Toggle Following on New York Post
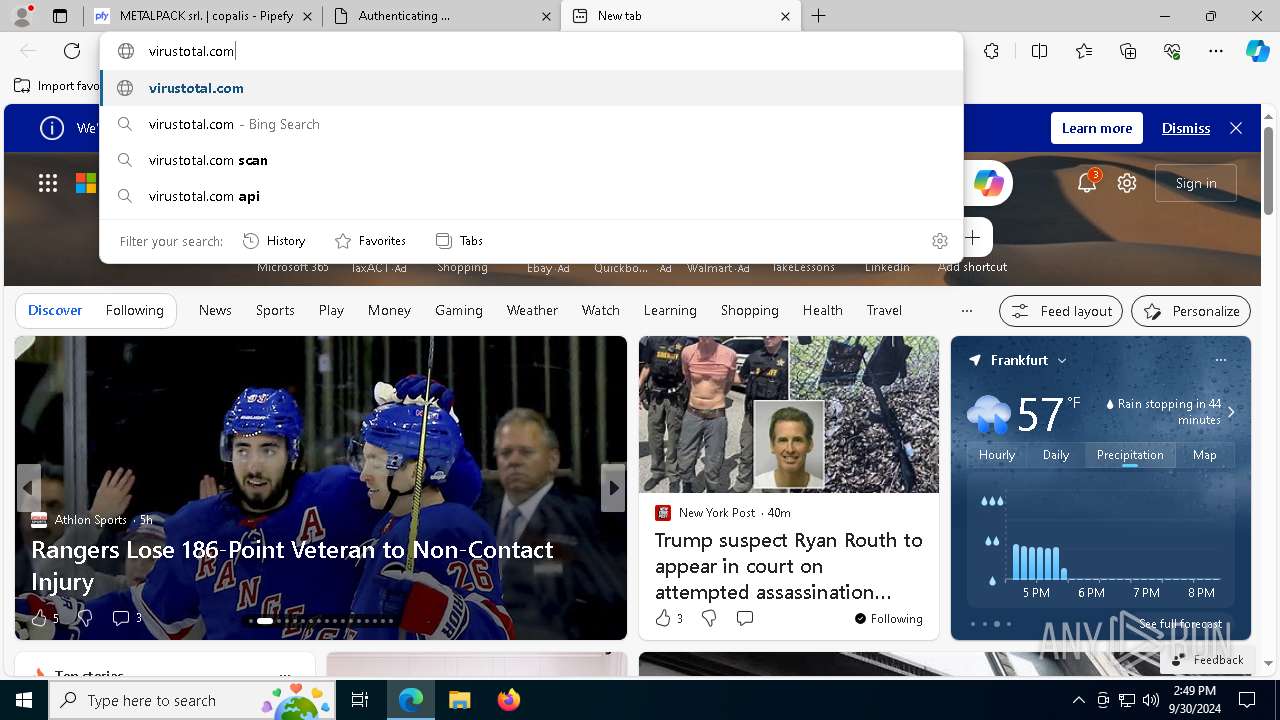The image size is (1280, 720). tap(889, 619)
